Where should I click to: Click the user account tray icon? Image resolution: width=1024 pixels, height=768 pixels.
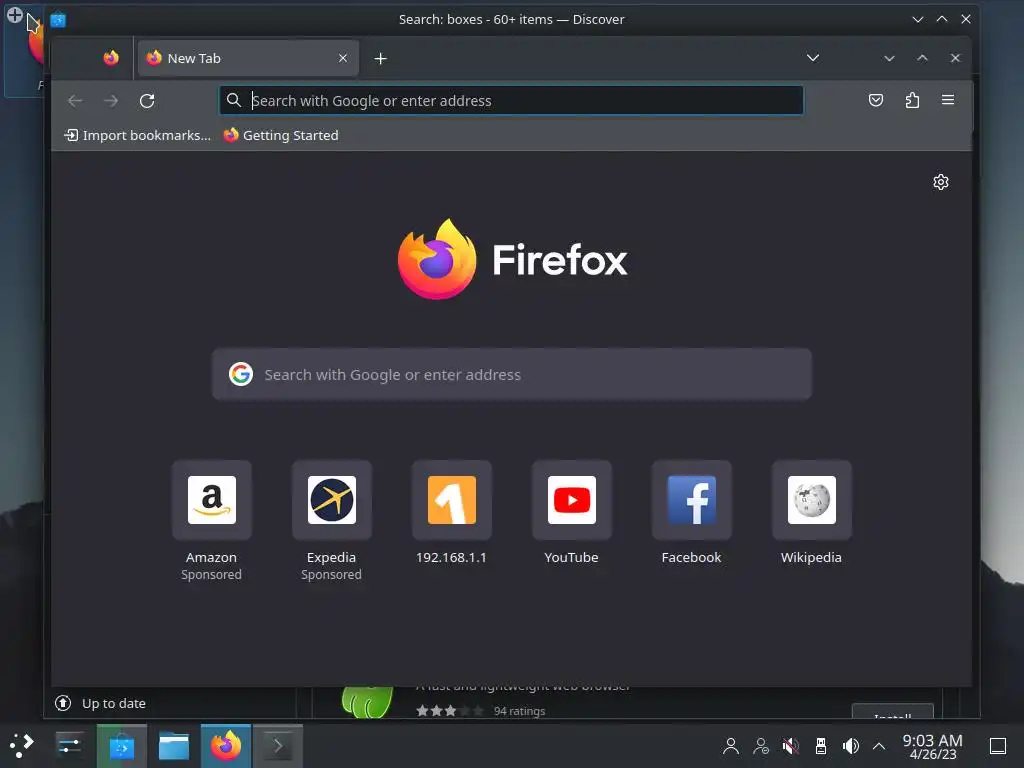[x=731, y=746]
